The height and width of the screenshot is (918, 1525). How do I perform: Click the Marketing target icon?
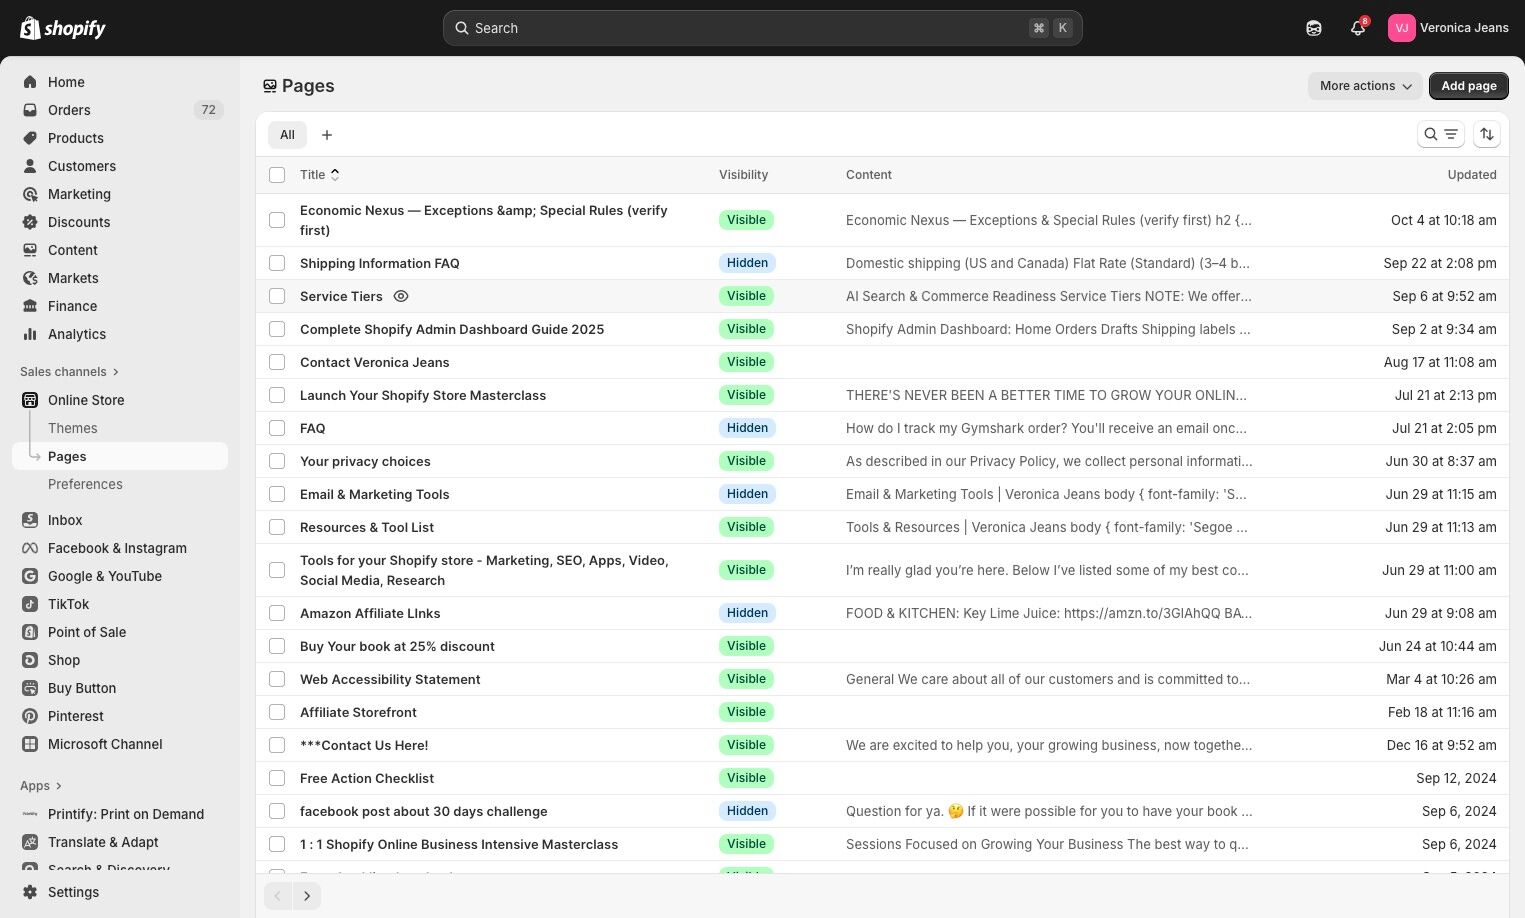(x=30, y=194)
